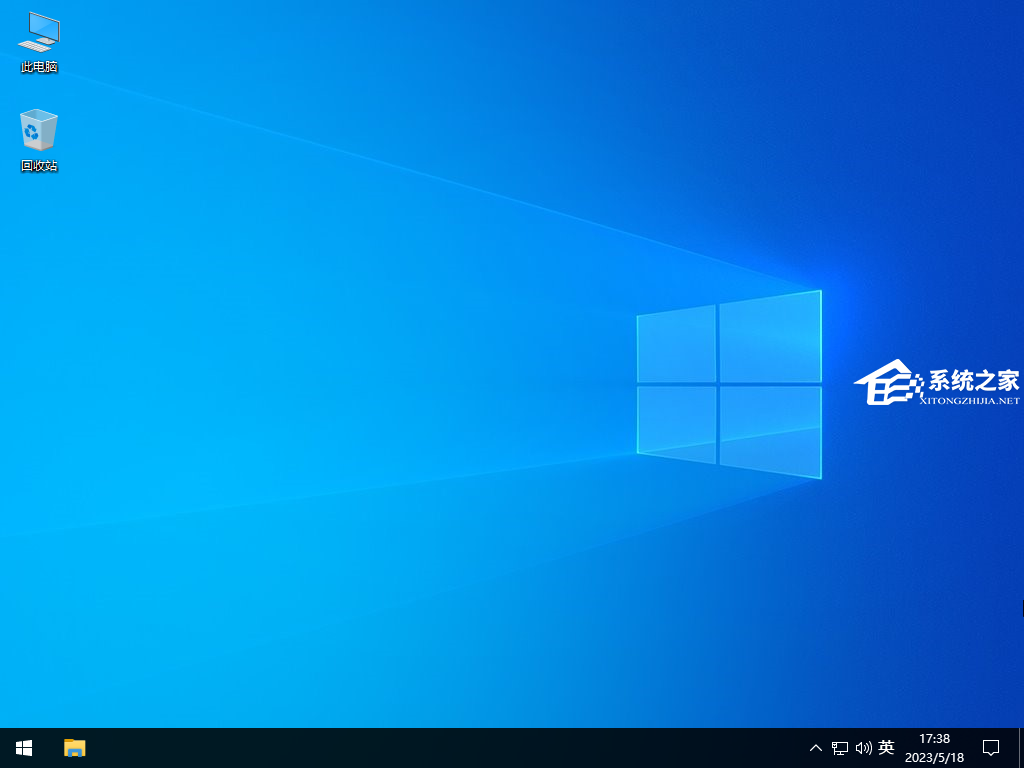
Task: Open the Windows Start menu
Action: click(24, 747)
